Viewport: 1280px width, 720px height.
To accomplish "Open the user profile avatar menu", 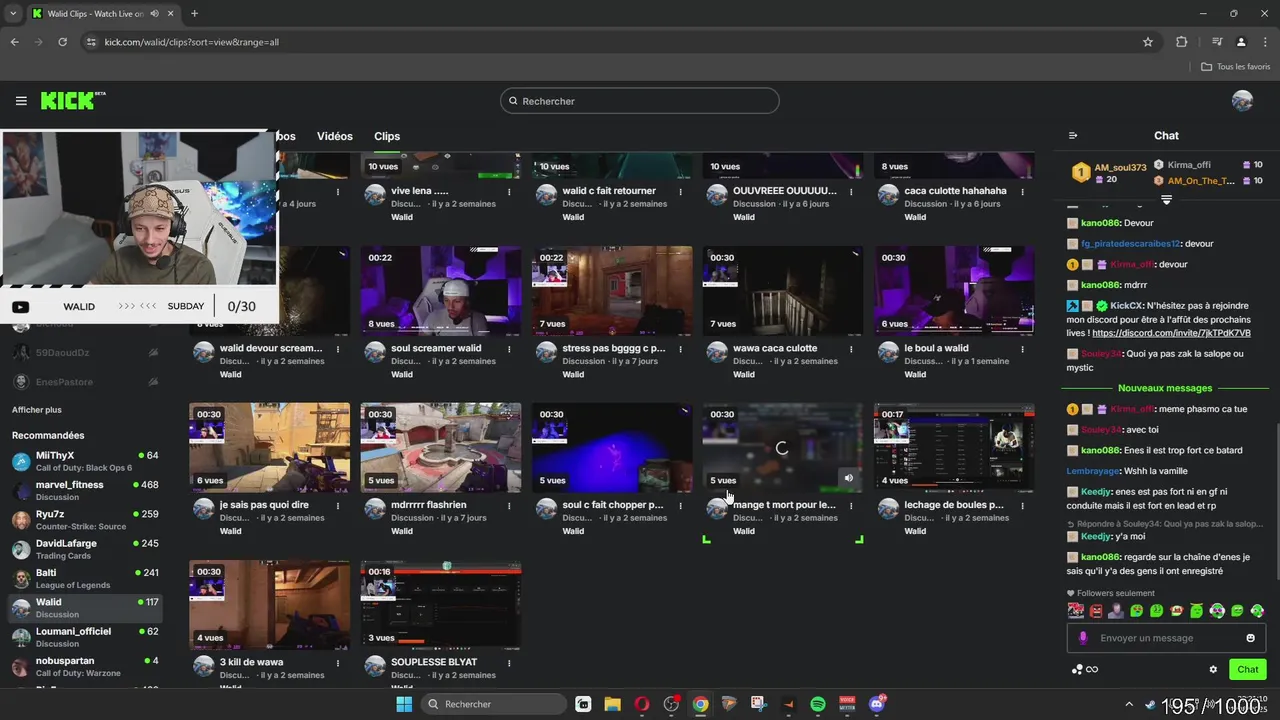I will [1242, 101].
